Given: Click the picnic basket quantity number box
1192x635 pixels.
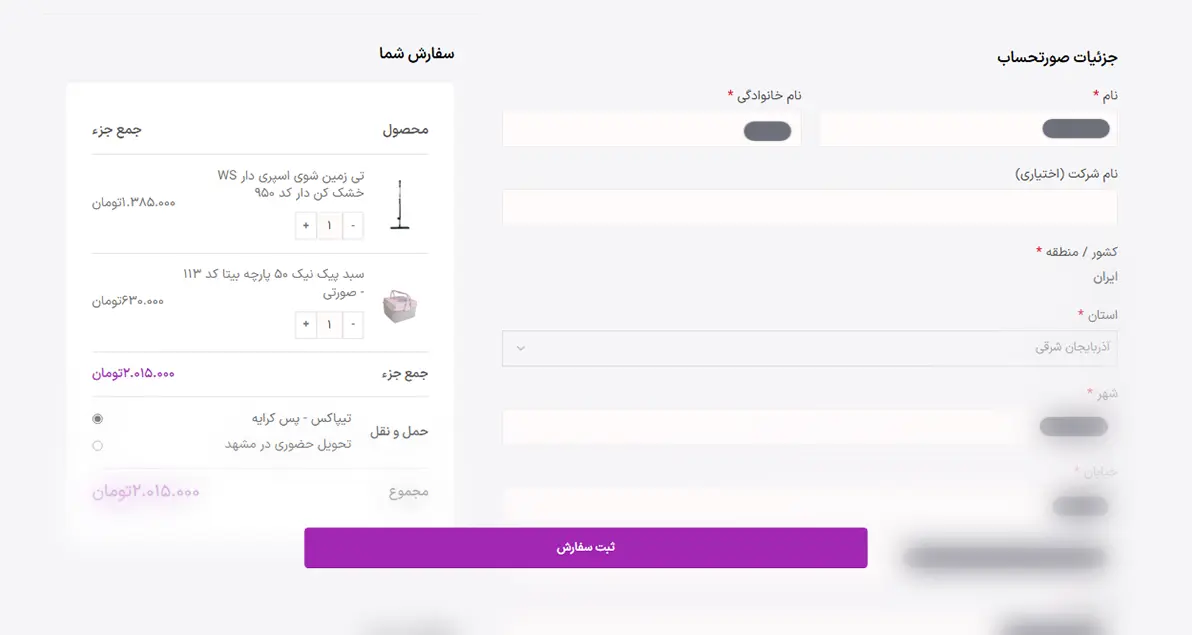Looking at the screenshot, I should 329,325.
